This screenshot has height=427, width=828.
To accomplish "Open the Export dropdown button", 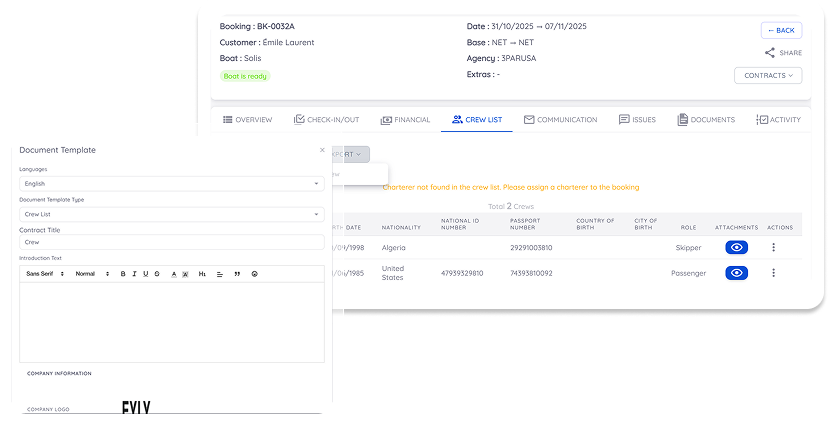I will [x=350, y=155].
